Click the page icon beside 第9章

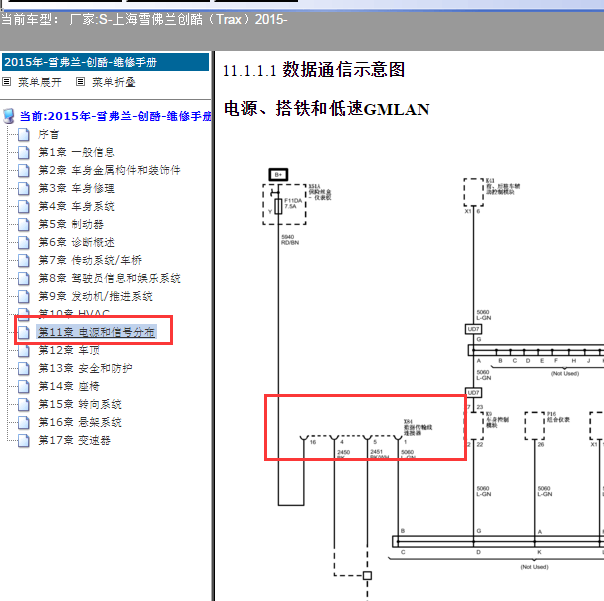24,297
